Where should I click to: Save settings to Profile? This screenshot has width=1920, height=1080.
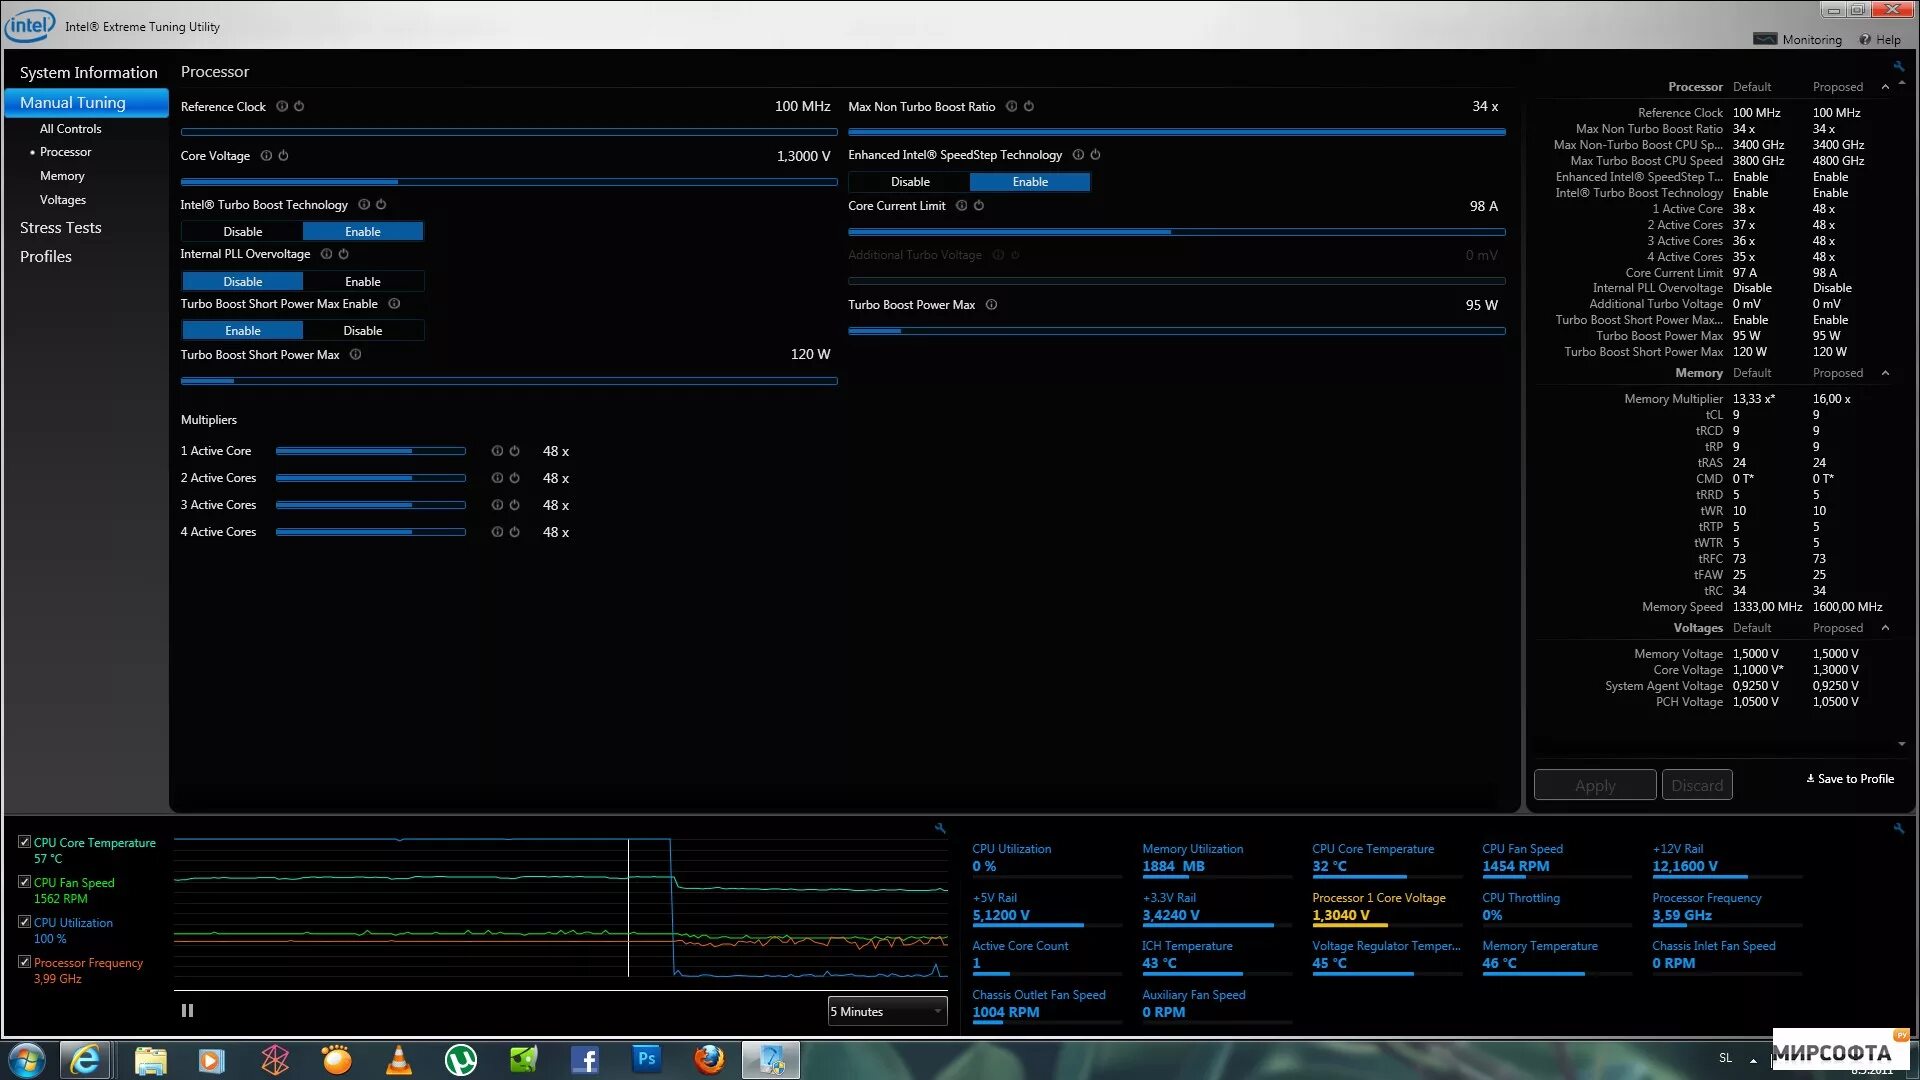point(1850,779)
